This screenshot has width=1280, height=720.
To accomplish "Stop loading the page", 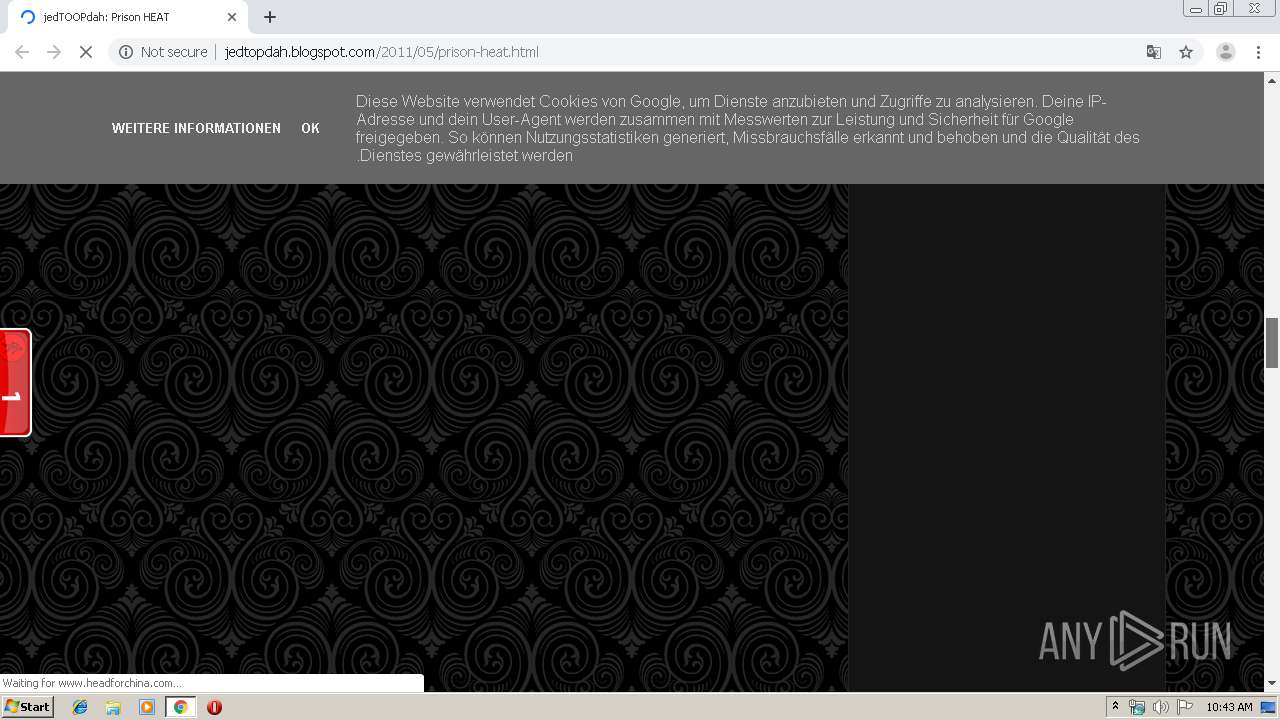I will click(x=86, y=52).
